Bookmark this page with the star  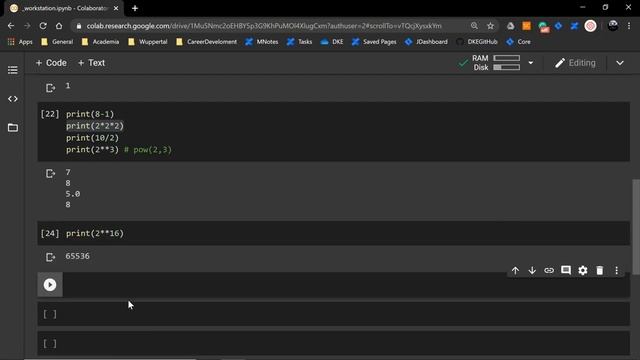[x=490, y=26]
